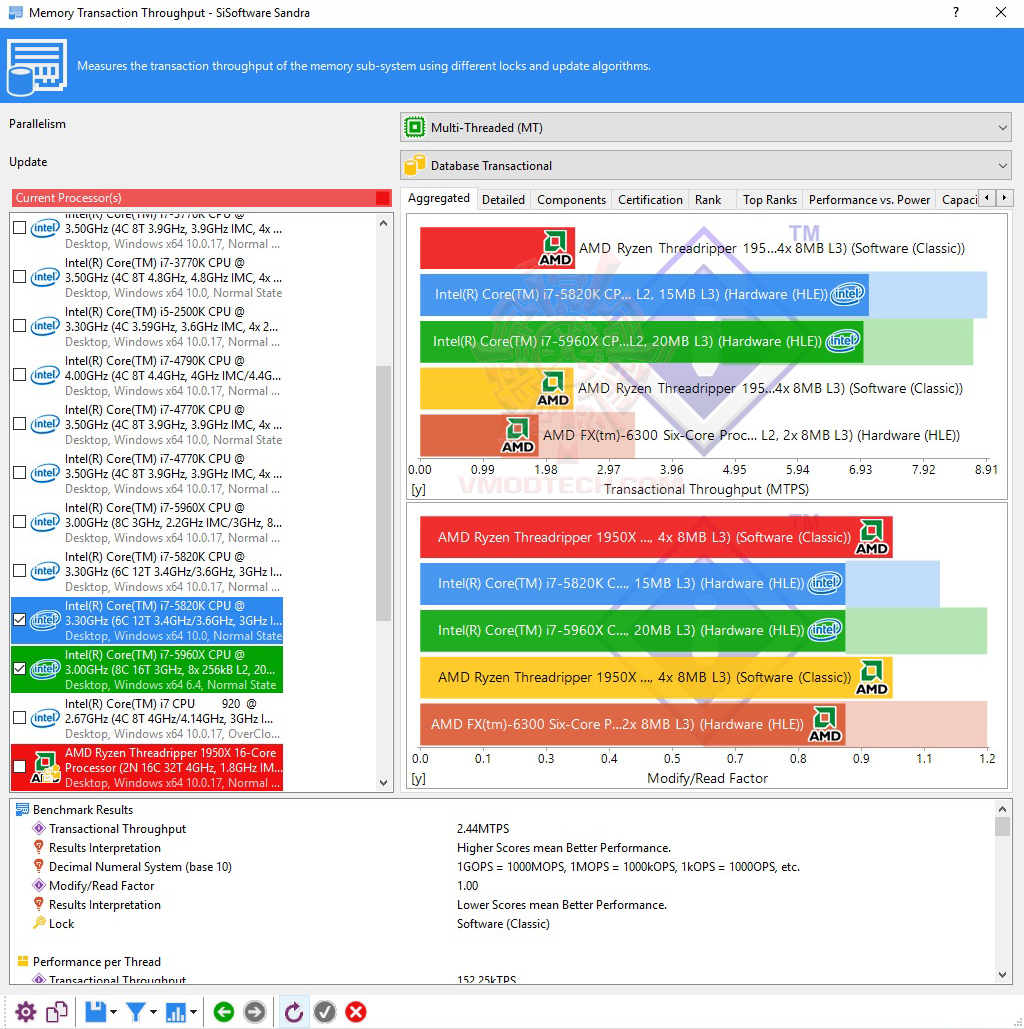The width and height of the screenshot is (1024, 1029).
Task: Click the AMD logo on Threadripper list row
Action: (46, 767)
